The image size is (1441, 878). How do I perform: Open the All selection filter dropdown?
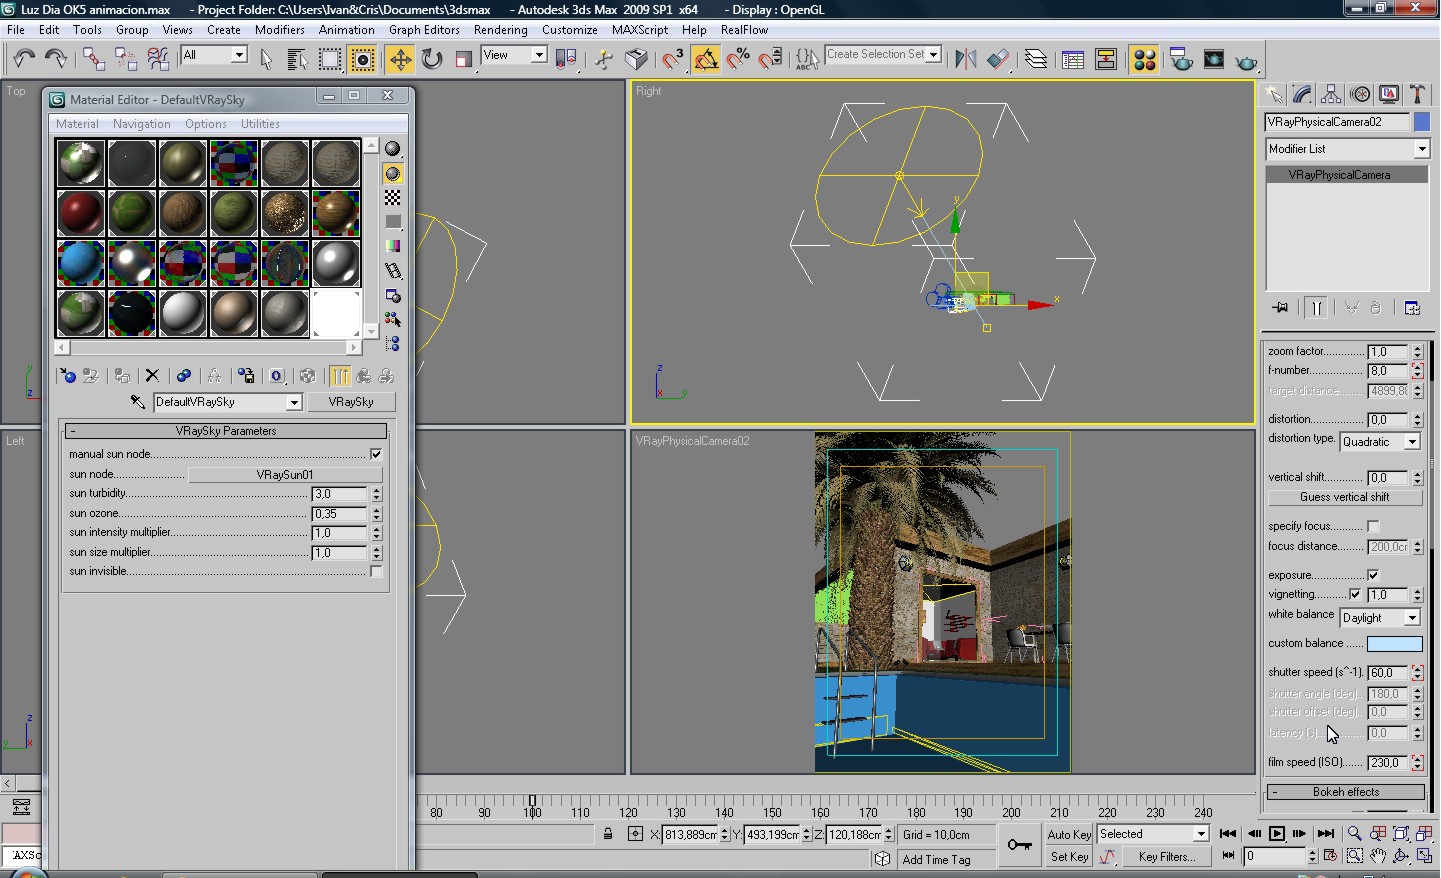(x=213, y=56)
